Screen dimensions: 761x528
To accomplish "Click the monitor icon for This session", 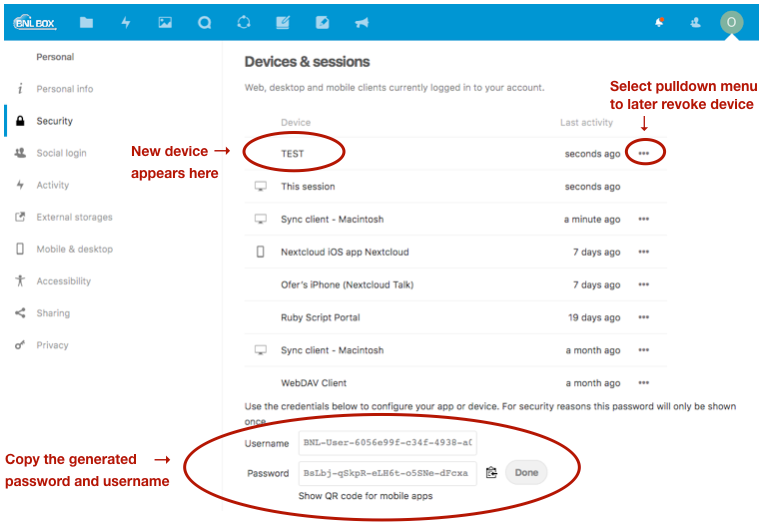I will tap(261, 186).
